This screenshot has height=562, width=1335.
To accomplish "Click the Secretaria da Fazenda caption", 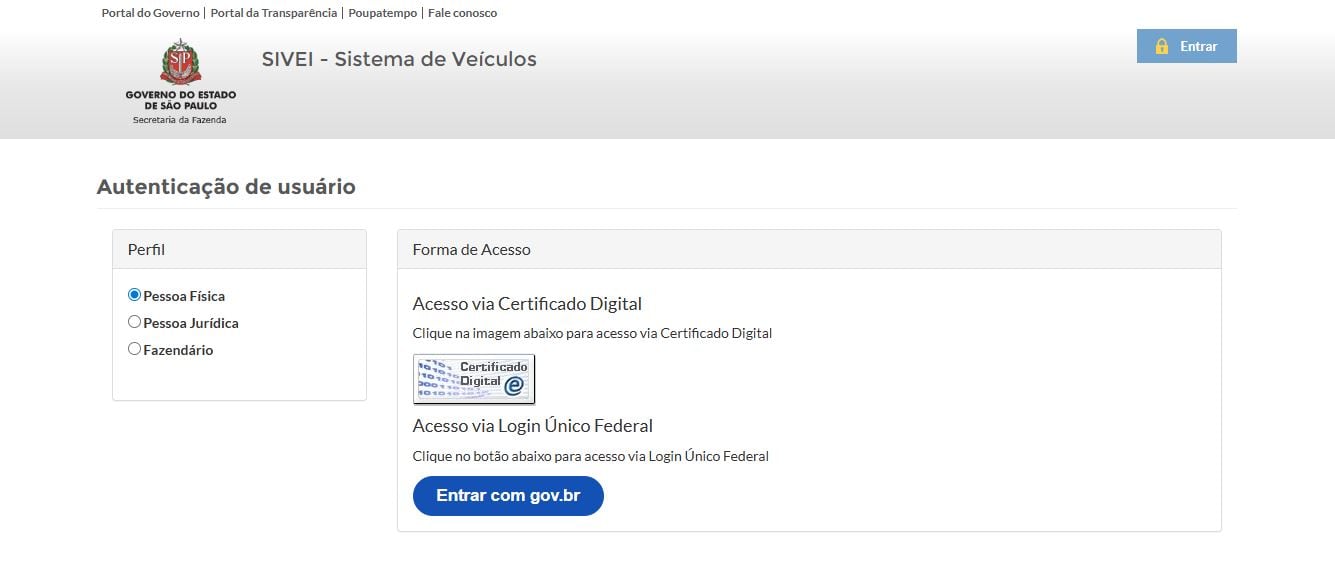I will point(180,120).
